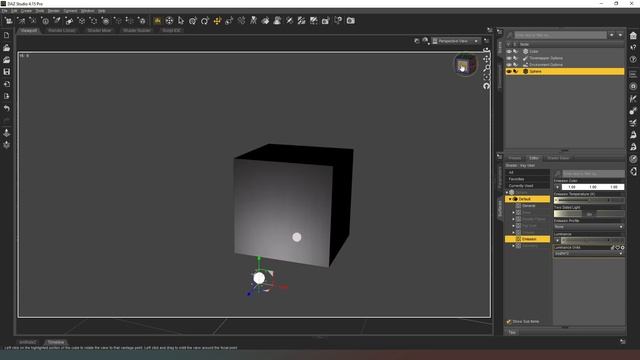Switch to the Shader Mixer tab

click(x=99, y=30)
